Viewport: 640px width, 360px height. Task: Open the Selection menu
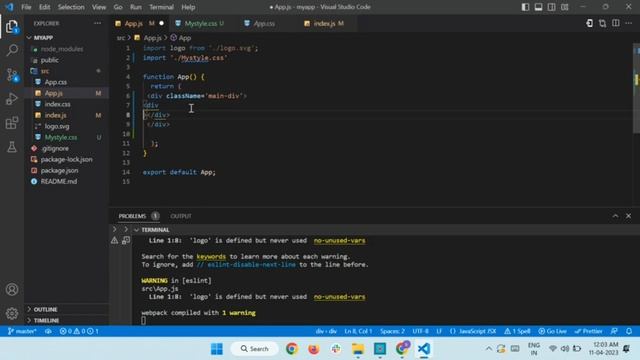(71, 7)
